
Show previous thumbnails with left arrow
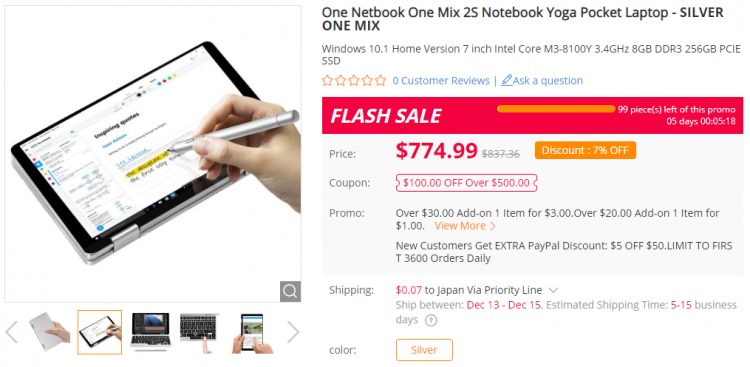11,332
